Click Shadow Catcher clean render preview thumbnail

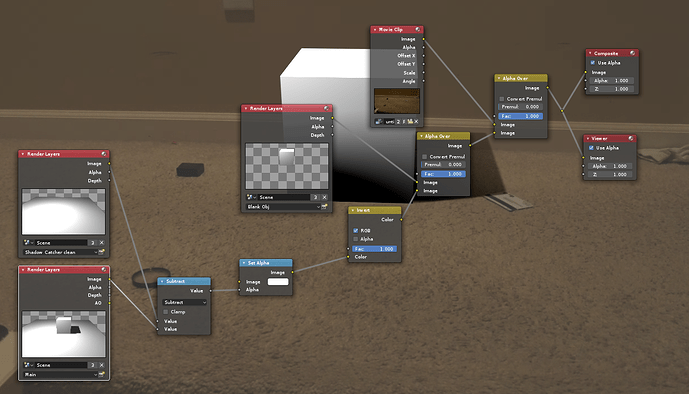tap(64, 212)
